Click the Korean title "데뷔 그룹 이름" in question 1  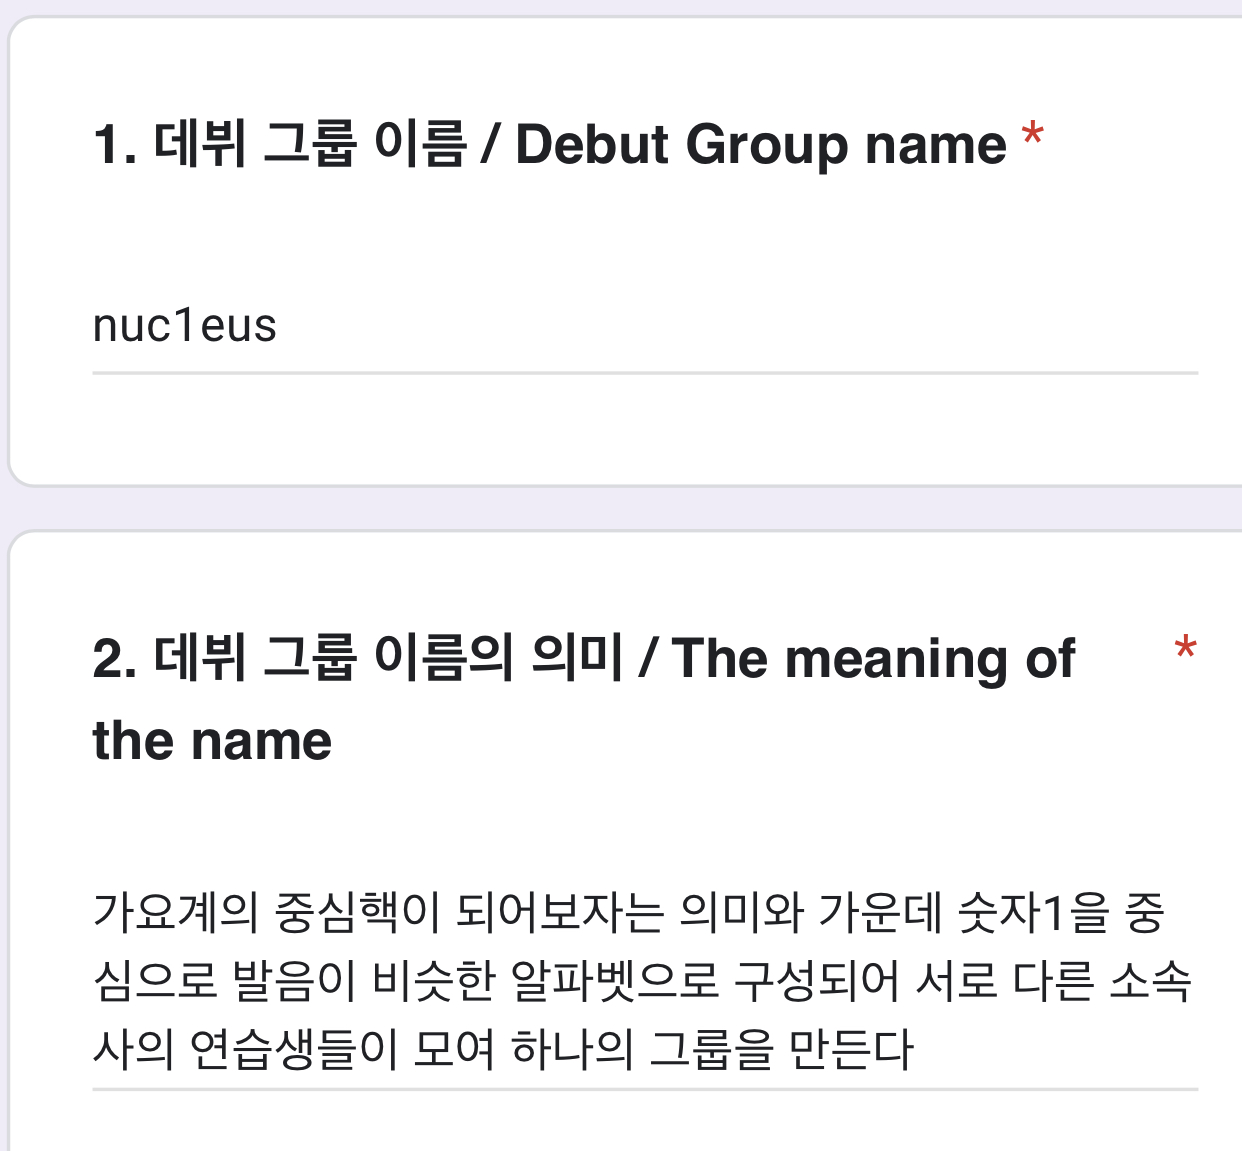310,144
